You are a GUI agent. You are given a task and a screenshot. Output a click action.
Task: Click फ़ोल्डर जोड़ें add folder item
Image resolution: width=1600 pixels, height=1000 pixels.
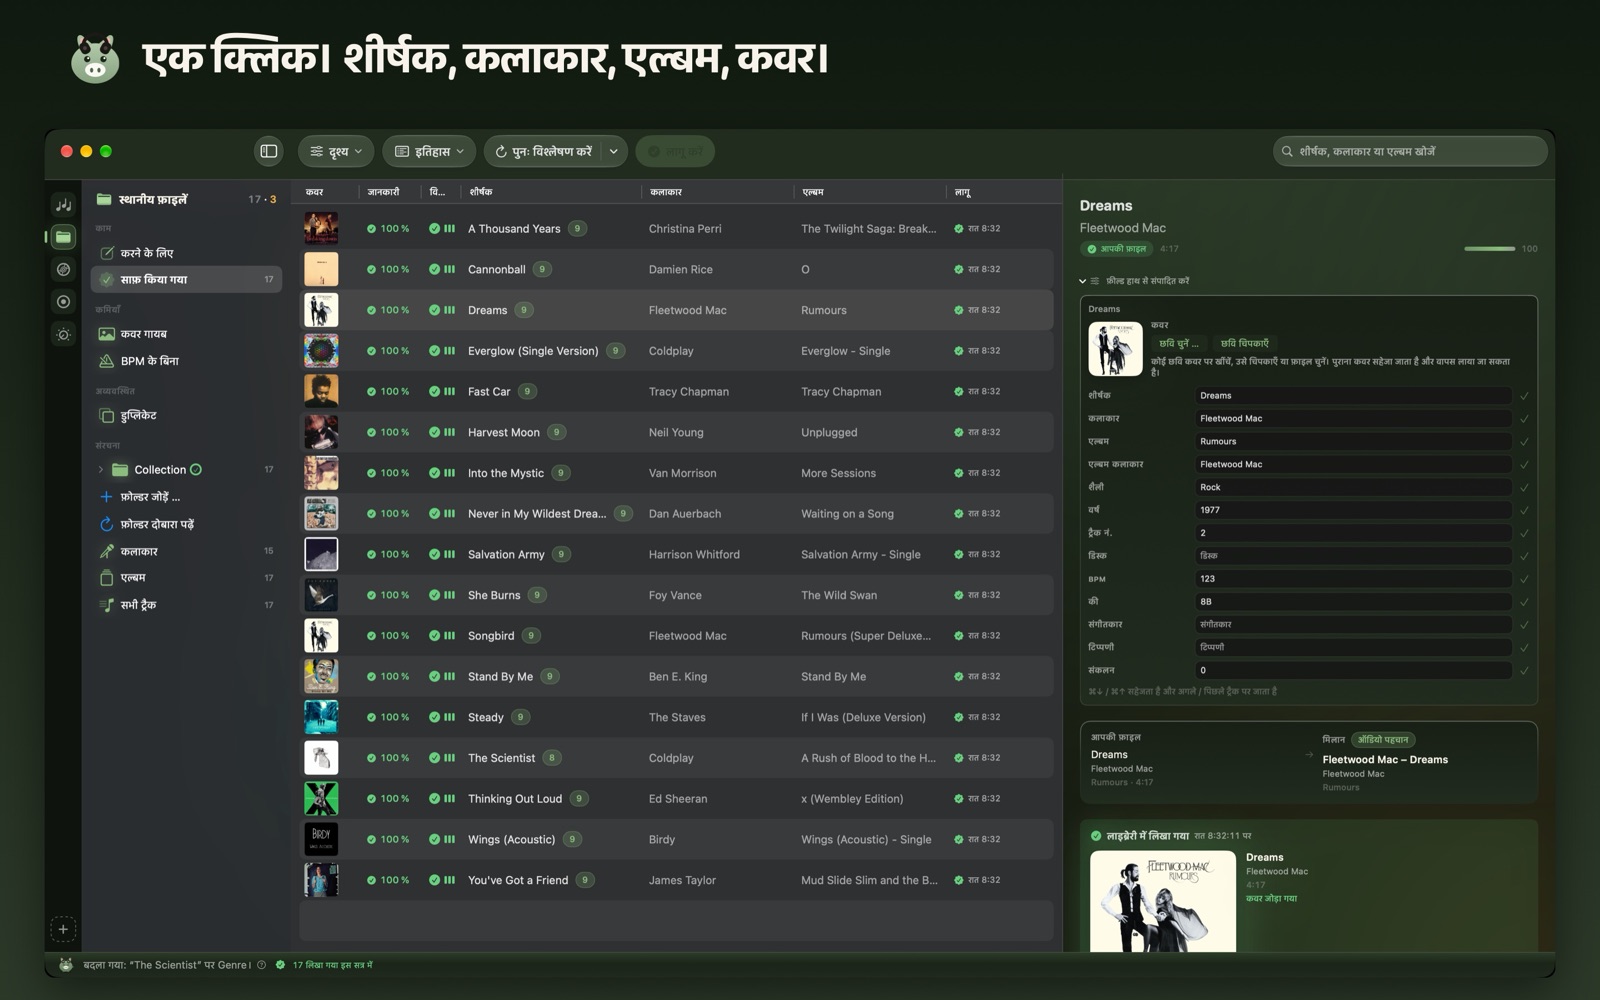(186, 497)
